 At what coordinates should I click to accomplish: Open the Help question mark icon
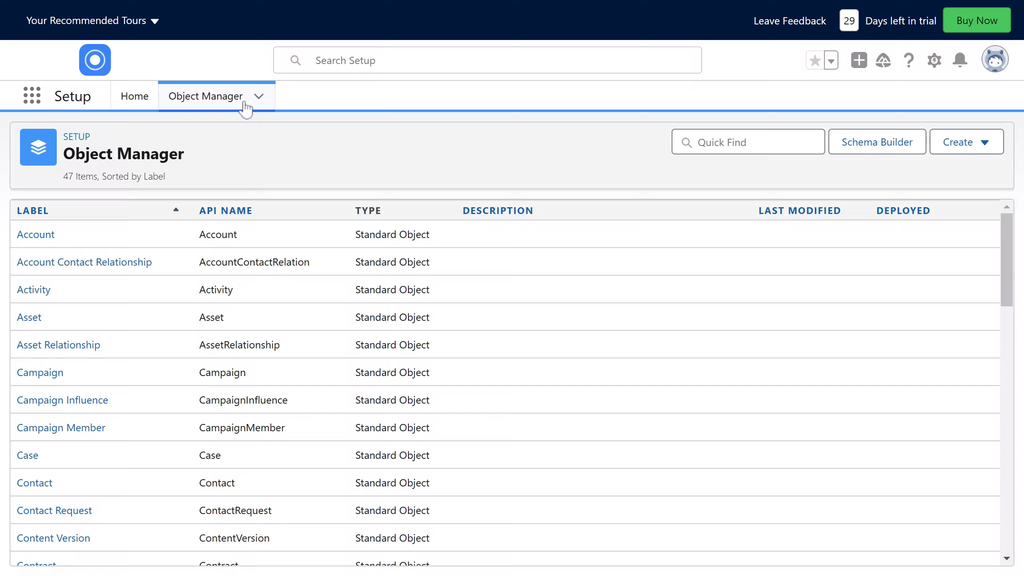908,61
